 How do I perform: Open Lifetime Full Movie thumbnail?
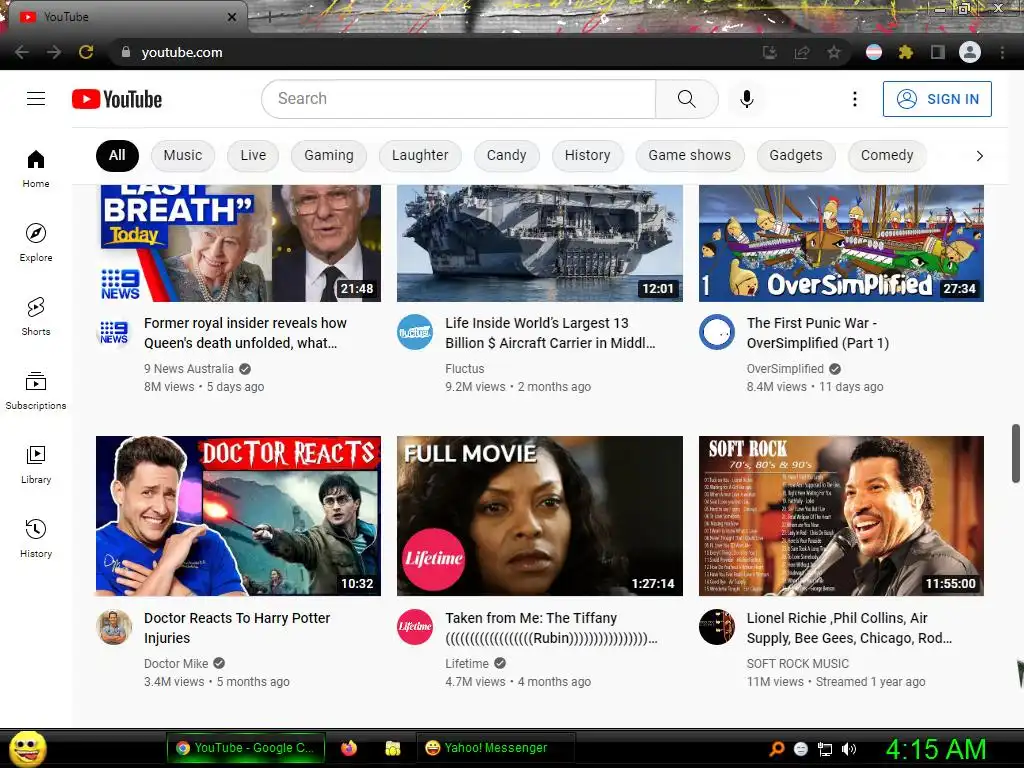[539, 516]
